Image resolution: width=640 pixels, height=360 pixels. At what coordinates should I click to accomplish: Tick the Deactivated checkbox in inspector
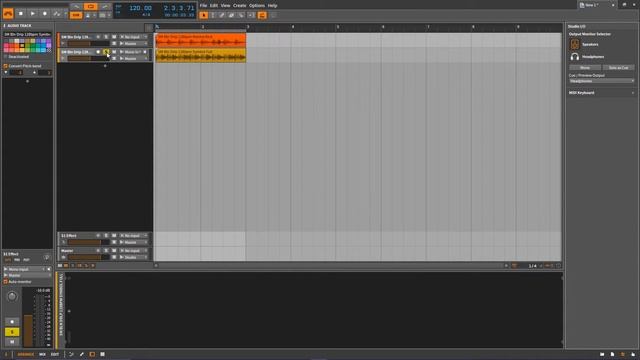point(6,57)
